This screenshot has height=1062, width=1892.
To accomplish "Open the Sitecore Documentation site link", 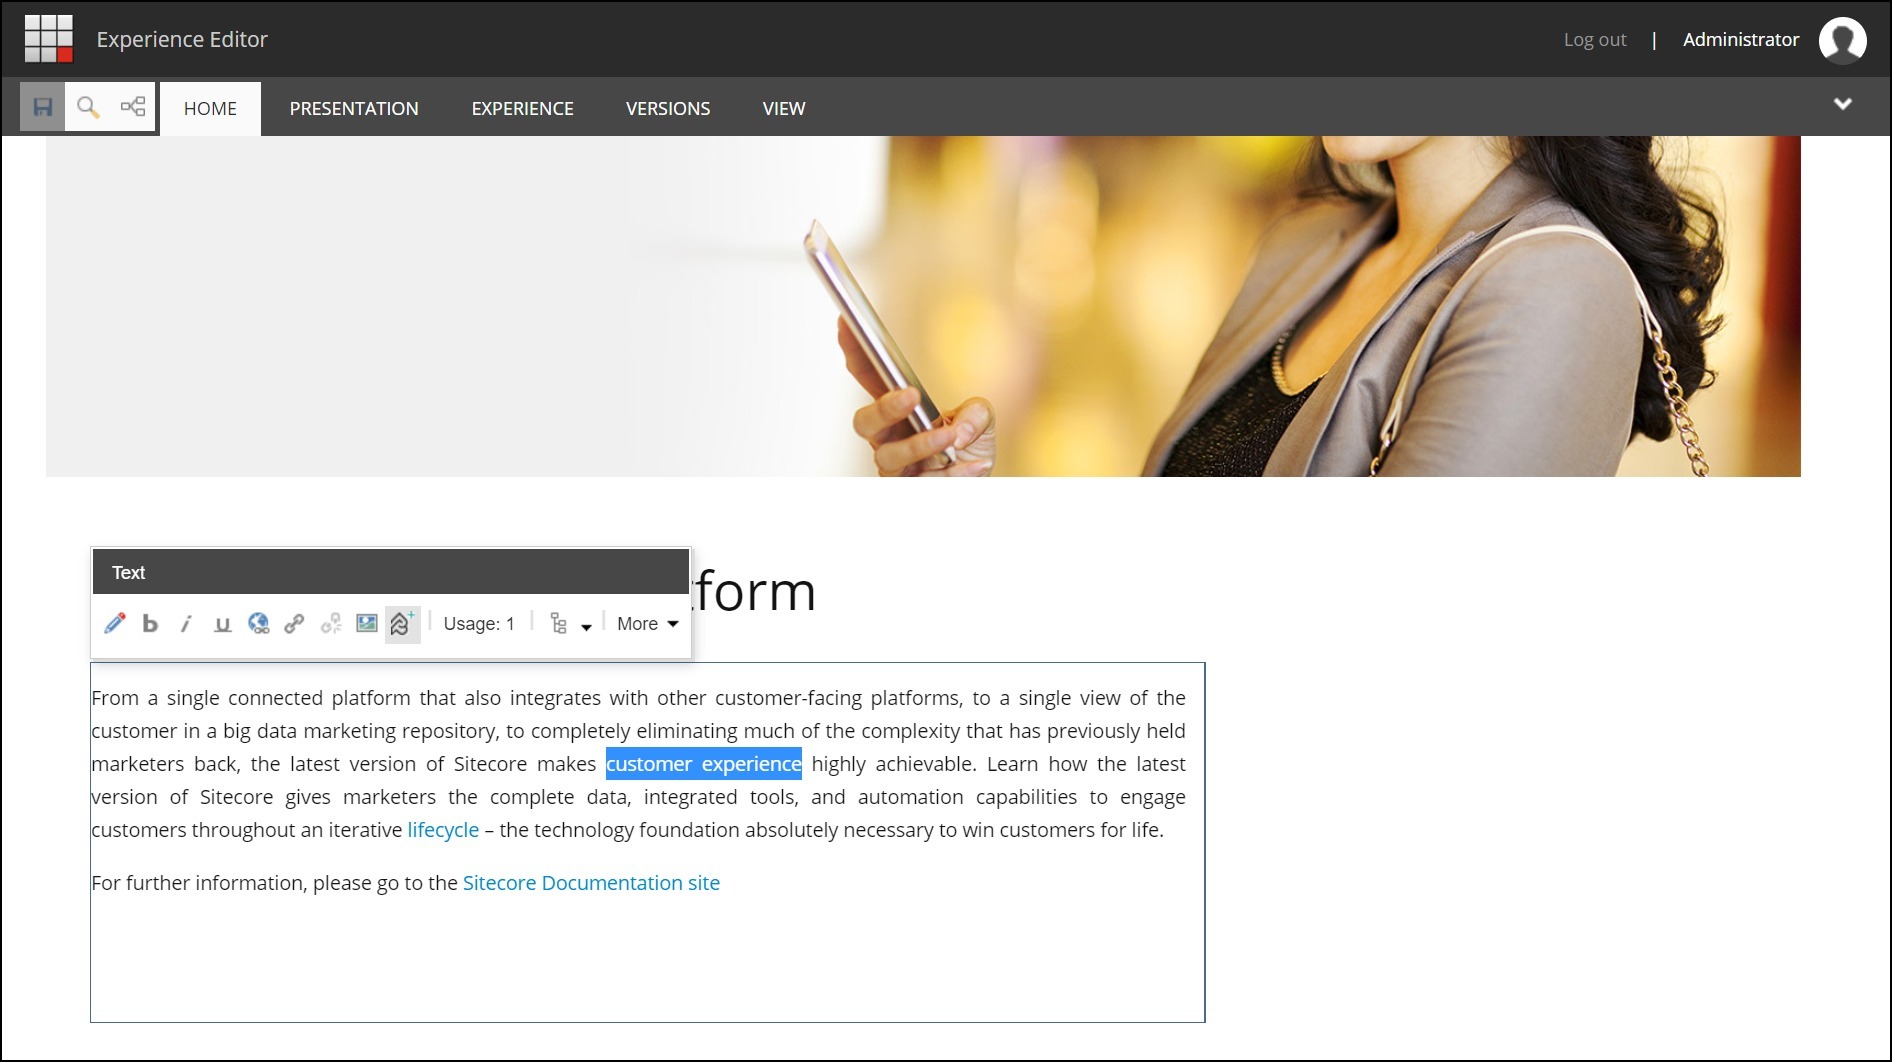I will pyautogui.click(x=591, y=883).
